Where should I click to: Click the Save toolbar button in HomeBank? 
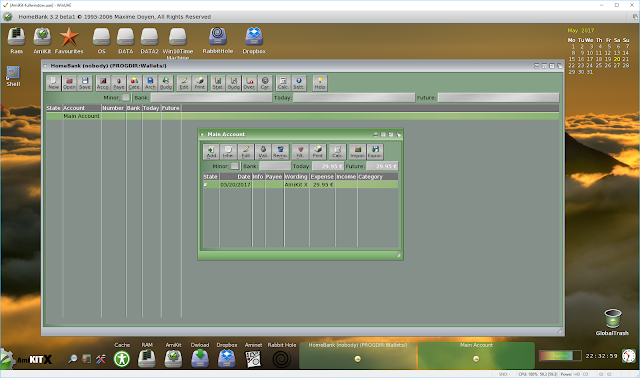[84, 83]
